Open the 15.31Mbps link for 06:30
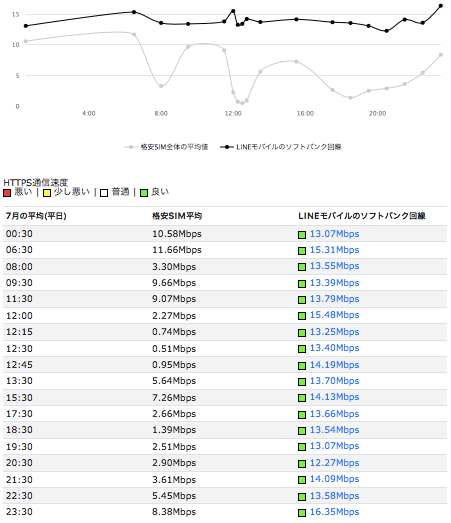This screenshot has width=451, height=523. point(334,250)
